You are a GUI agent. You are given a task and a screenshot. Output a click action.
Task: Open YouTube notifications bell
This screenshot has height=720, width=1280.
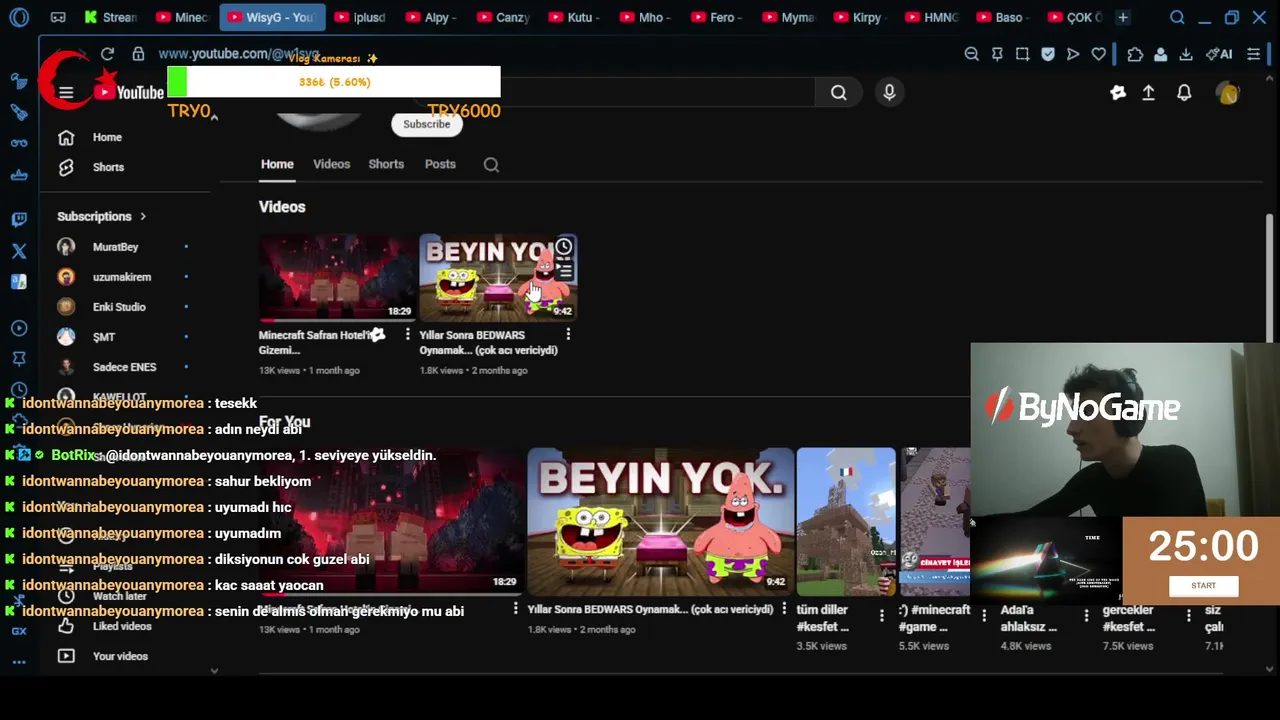1184,93
